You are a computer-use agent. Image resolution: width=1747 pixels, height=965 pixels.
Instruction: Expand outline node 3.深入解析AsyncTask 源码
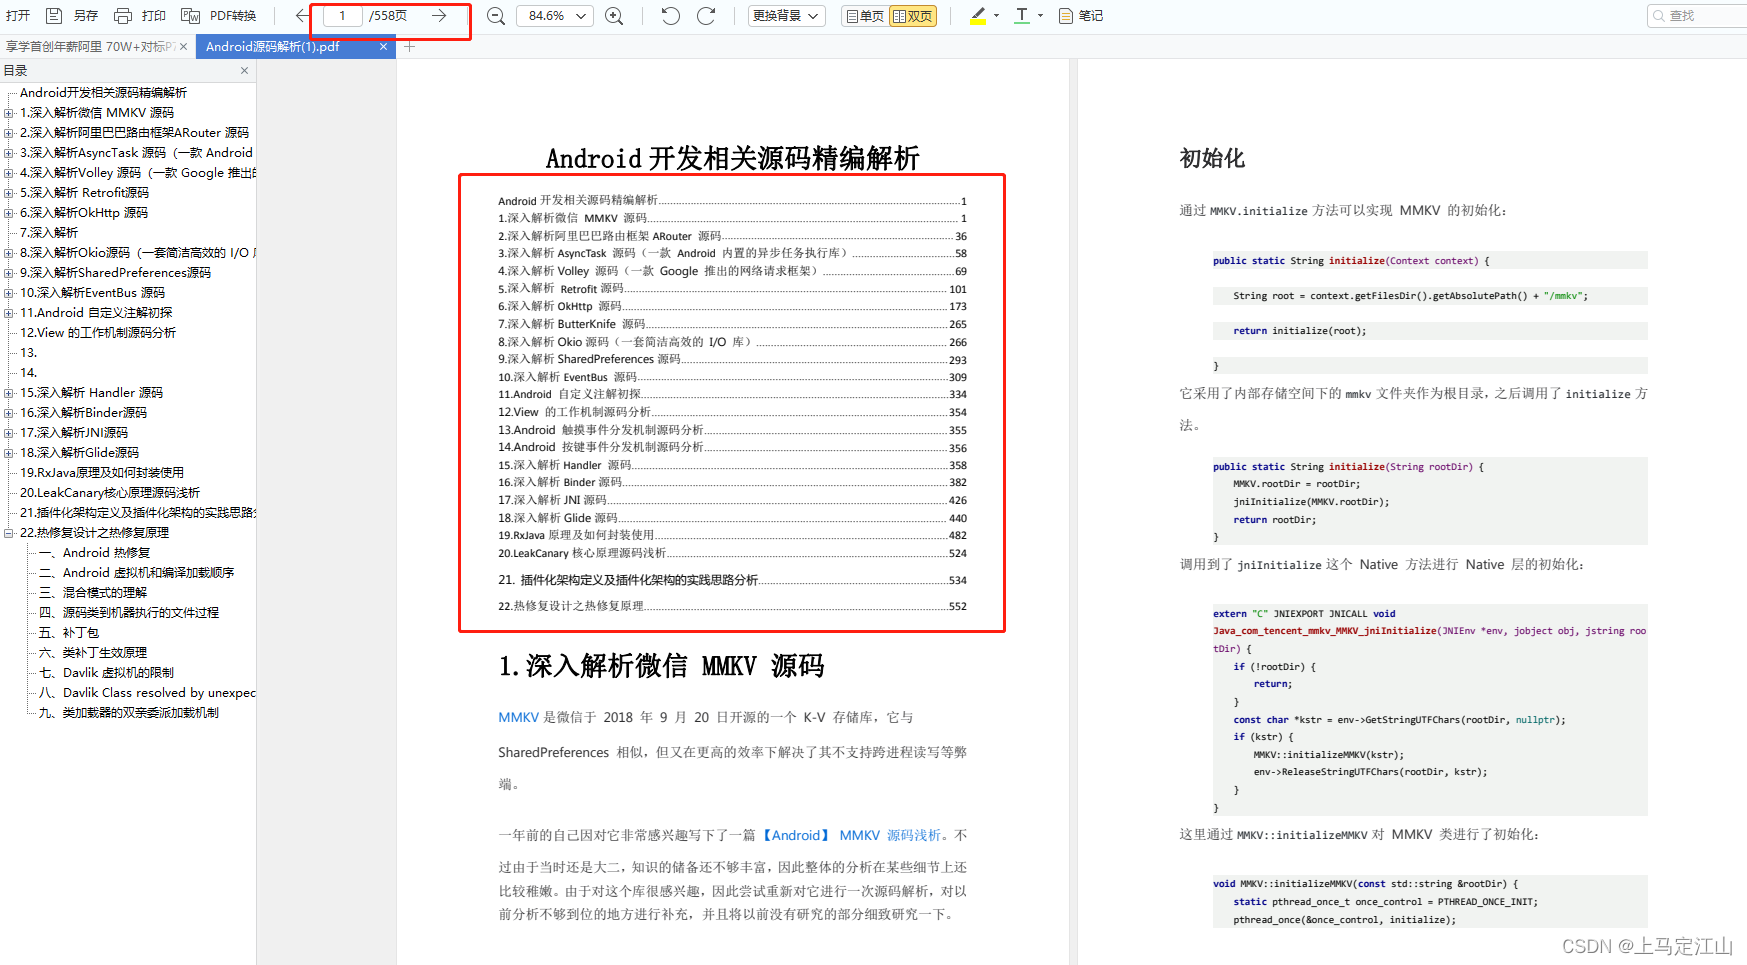pos(9,153)
